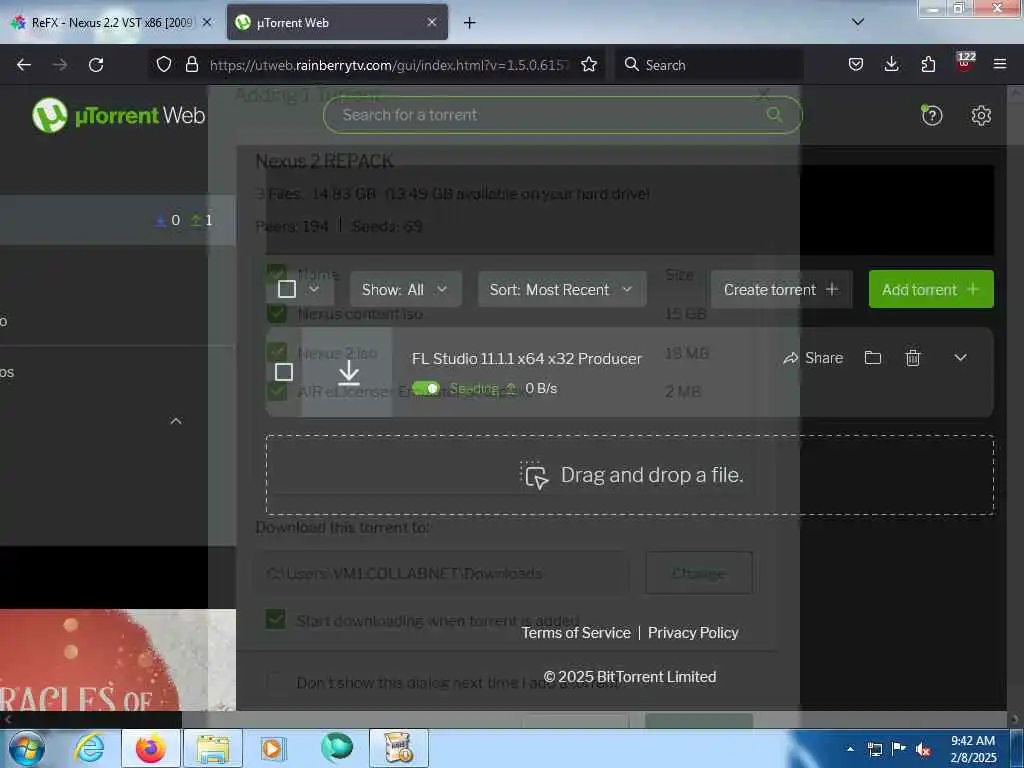Click the muted speaker tray icon
Screen dimensions: 1024x768
coord(922,749)
